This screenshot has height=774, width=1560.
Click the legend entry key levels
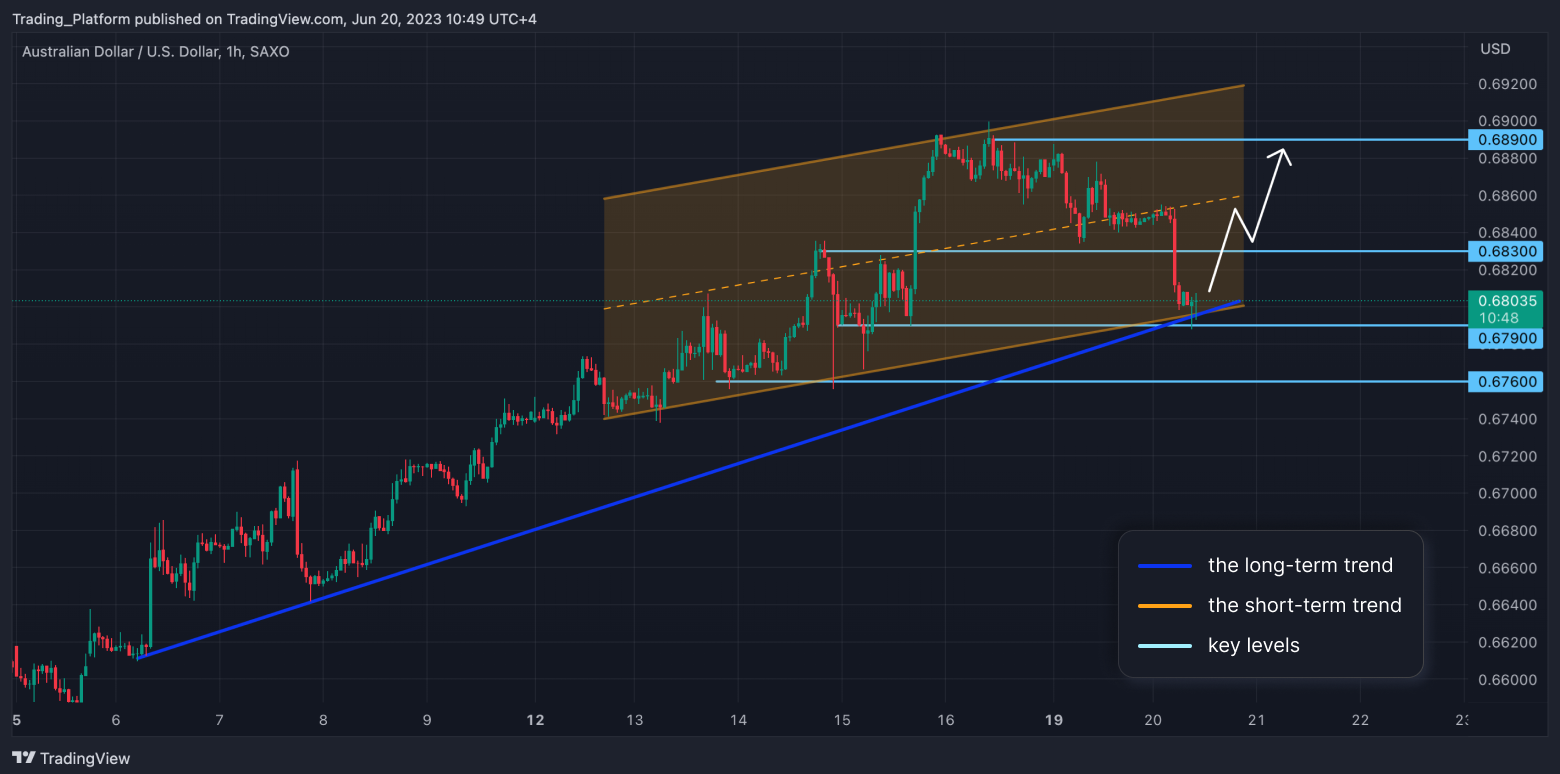pyautogui.click(x=1254, y=645)
